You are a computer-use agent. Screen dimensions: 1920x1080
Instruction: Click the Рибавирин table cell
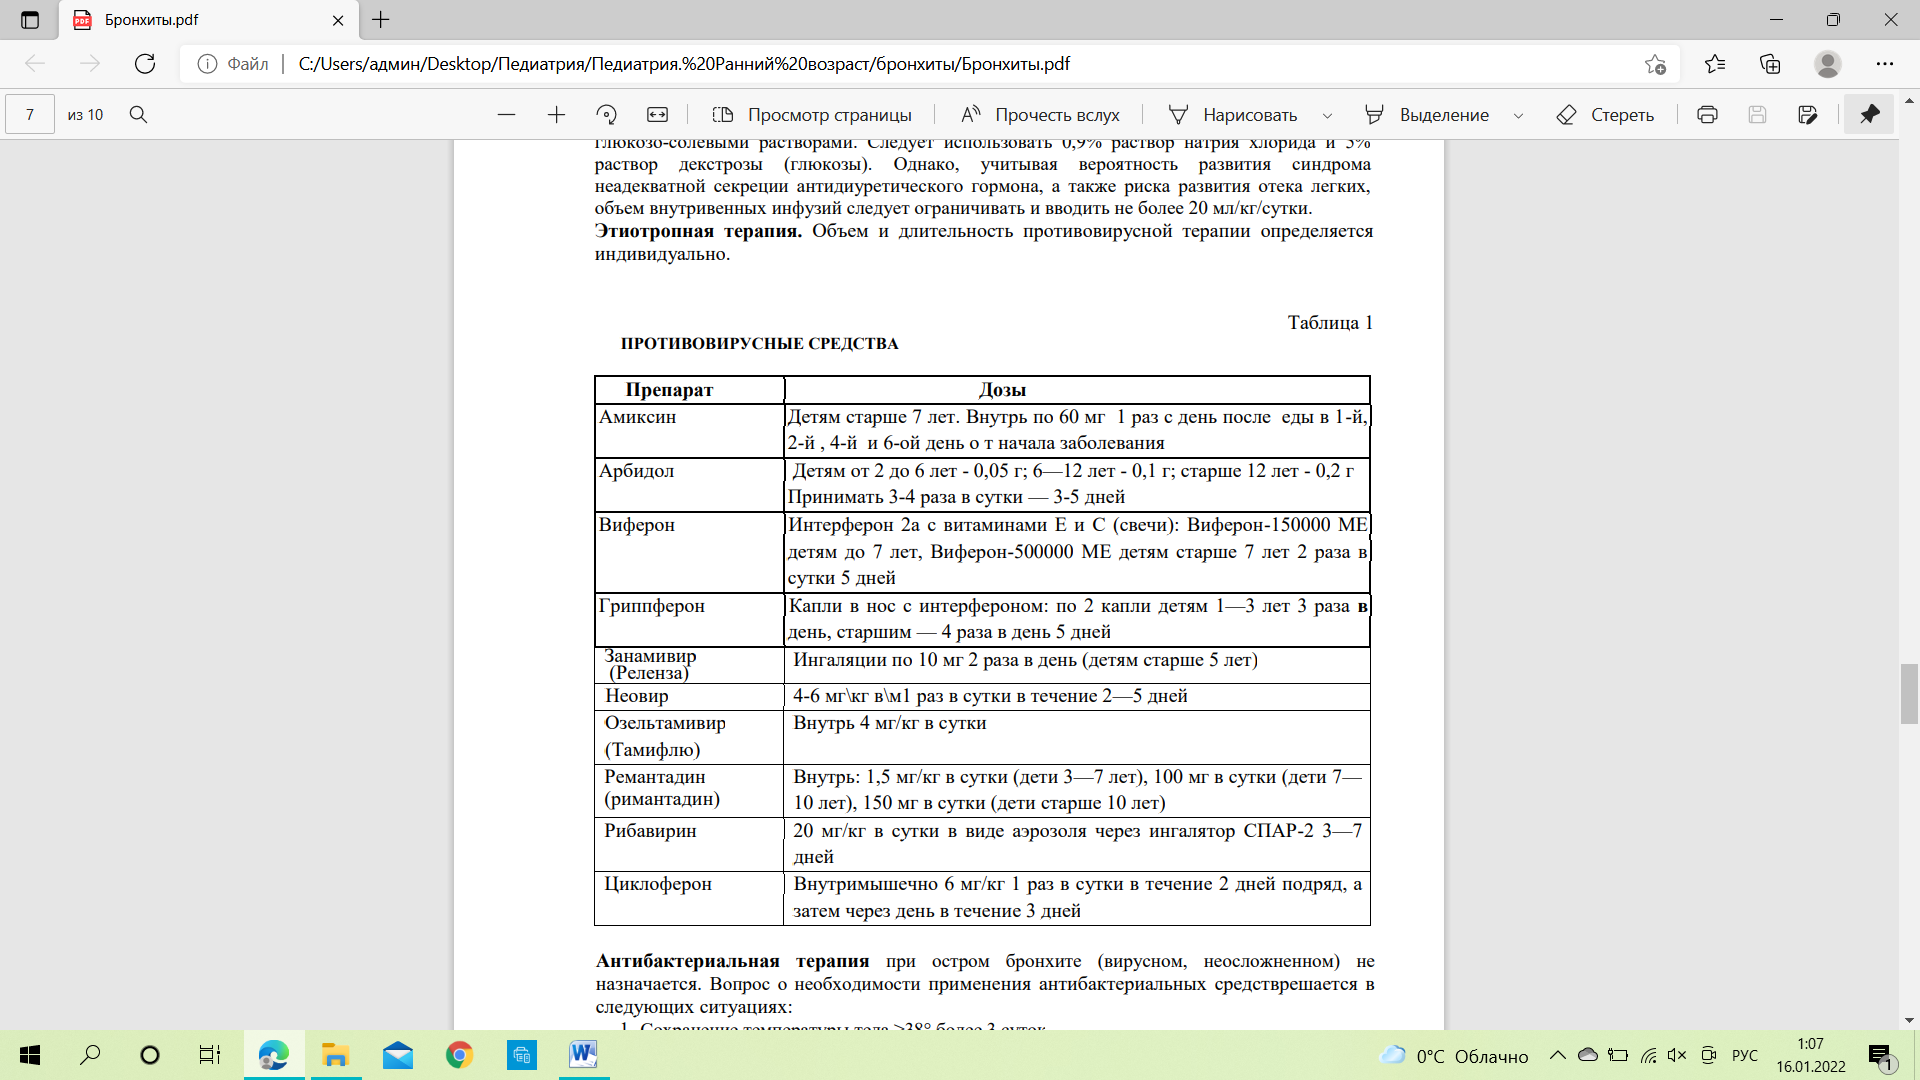[x=689, y=844]
